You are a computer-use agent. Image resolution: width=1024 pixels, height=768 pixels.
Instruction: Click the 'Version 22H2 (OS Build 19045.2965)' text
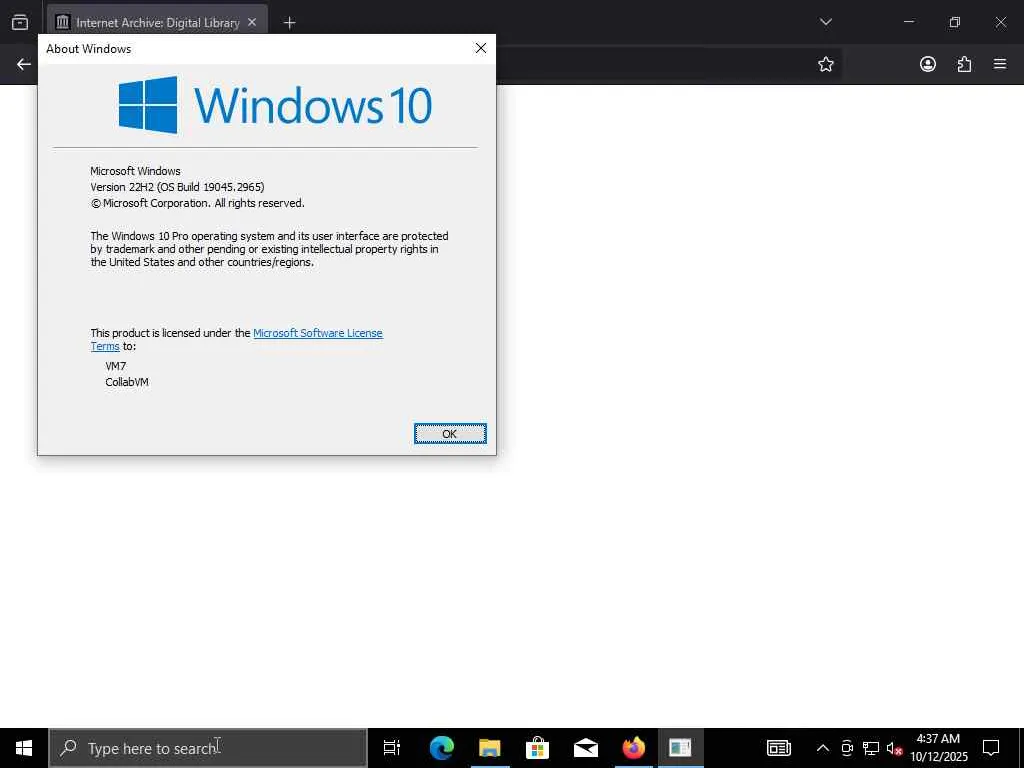tap(178, 187)
